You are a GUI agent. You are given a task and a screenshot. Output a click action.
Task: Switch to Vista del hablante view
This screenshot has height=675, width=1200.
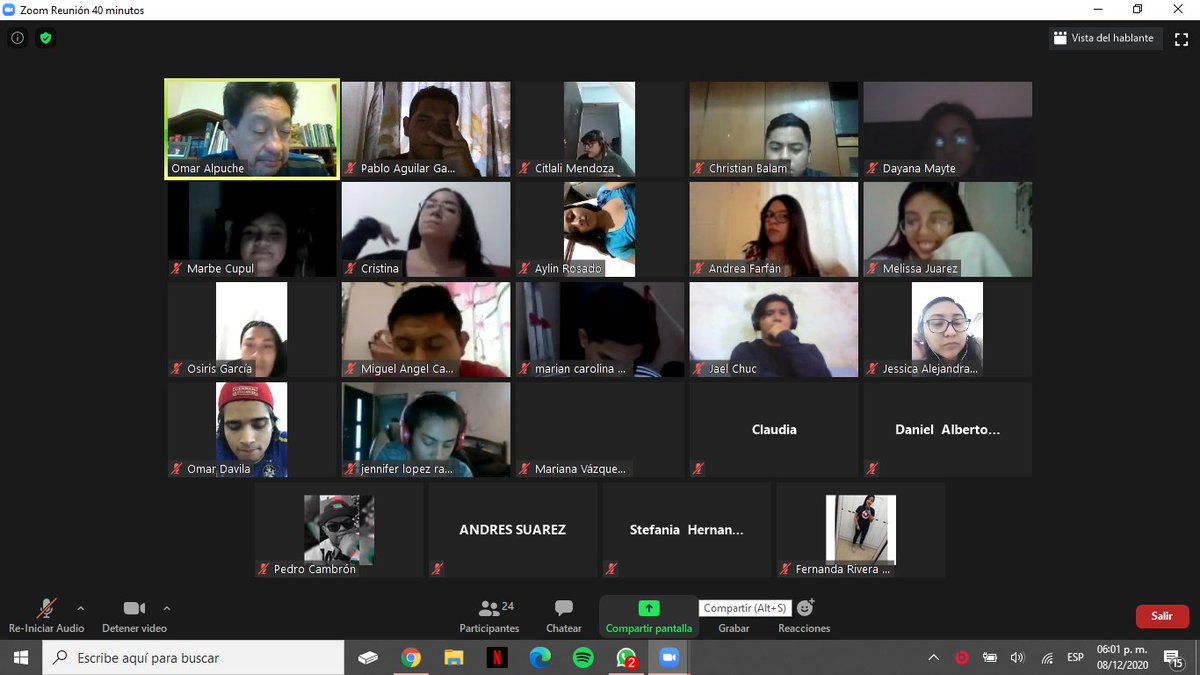point(1105,38)
